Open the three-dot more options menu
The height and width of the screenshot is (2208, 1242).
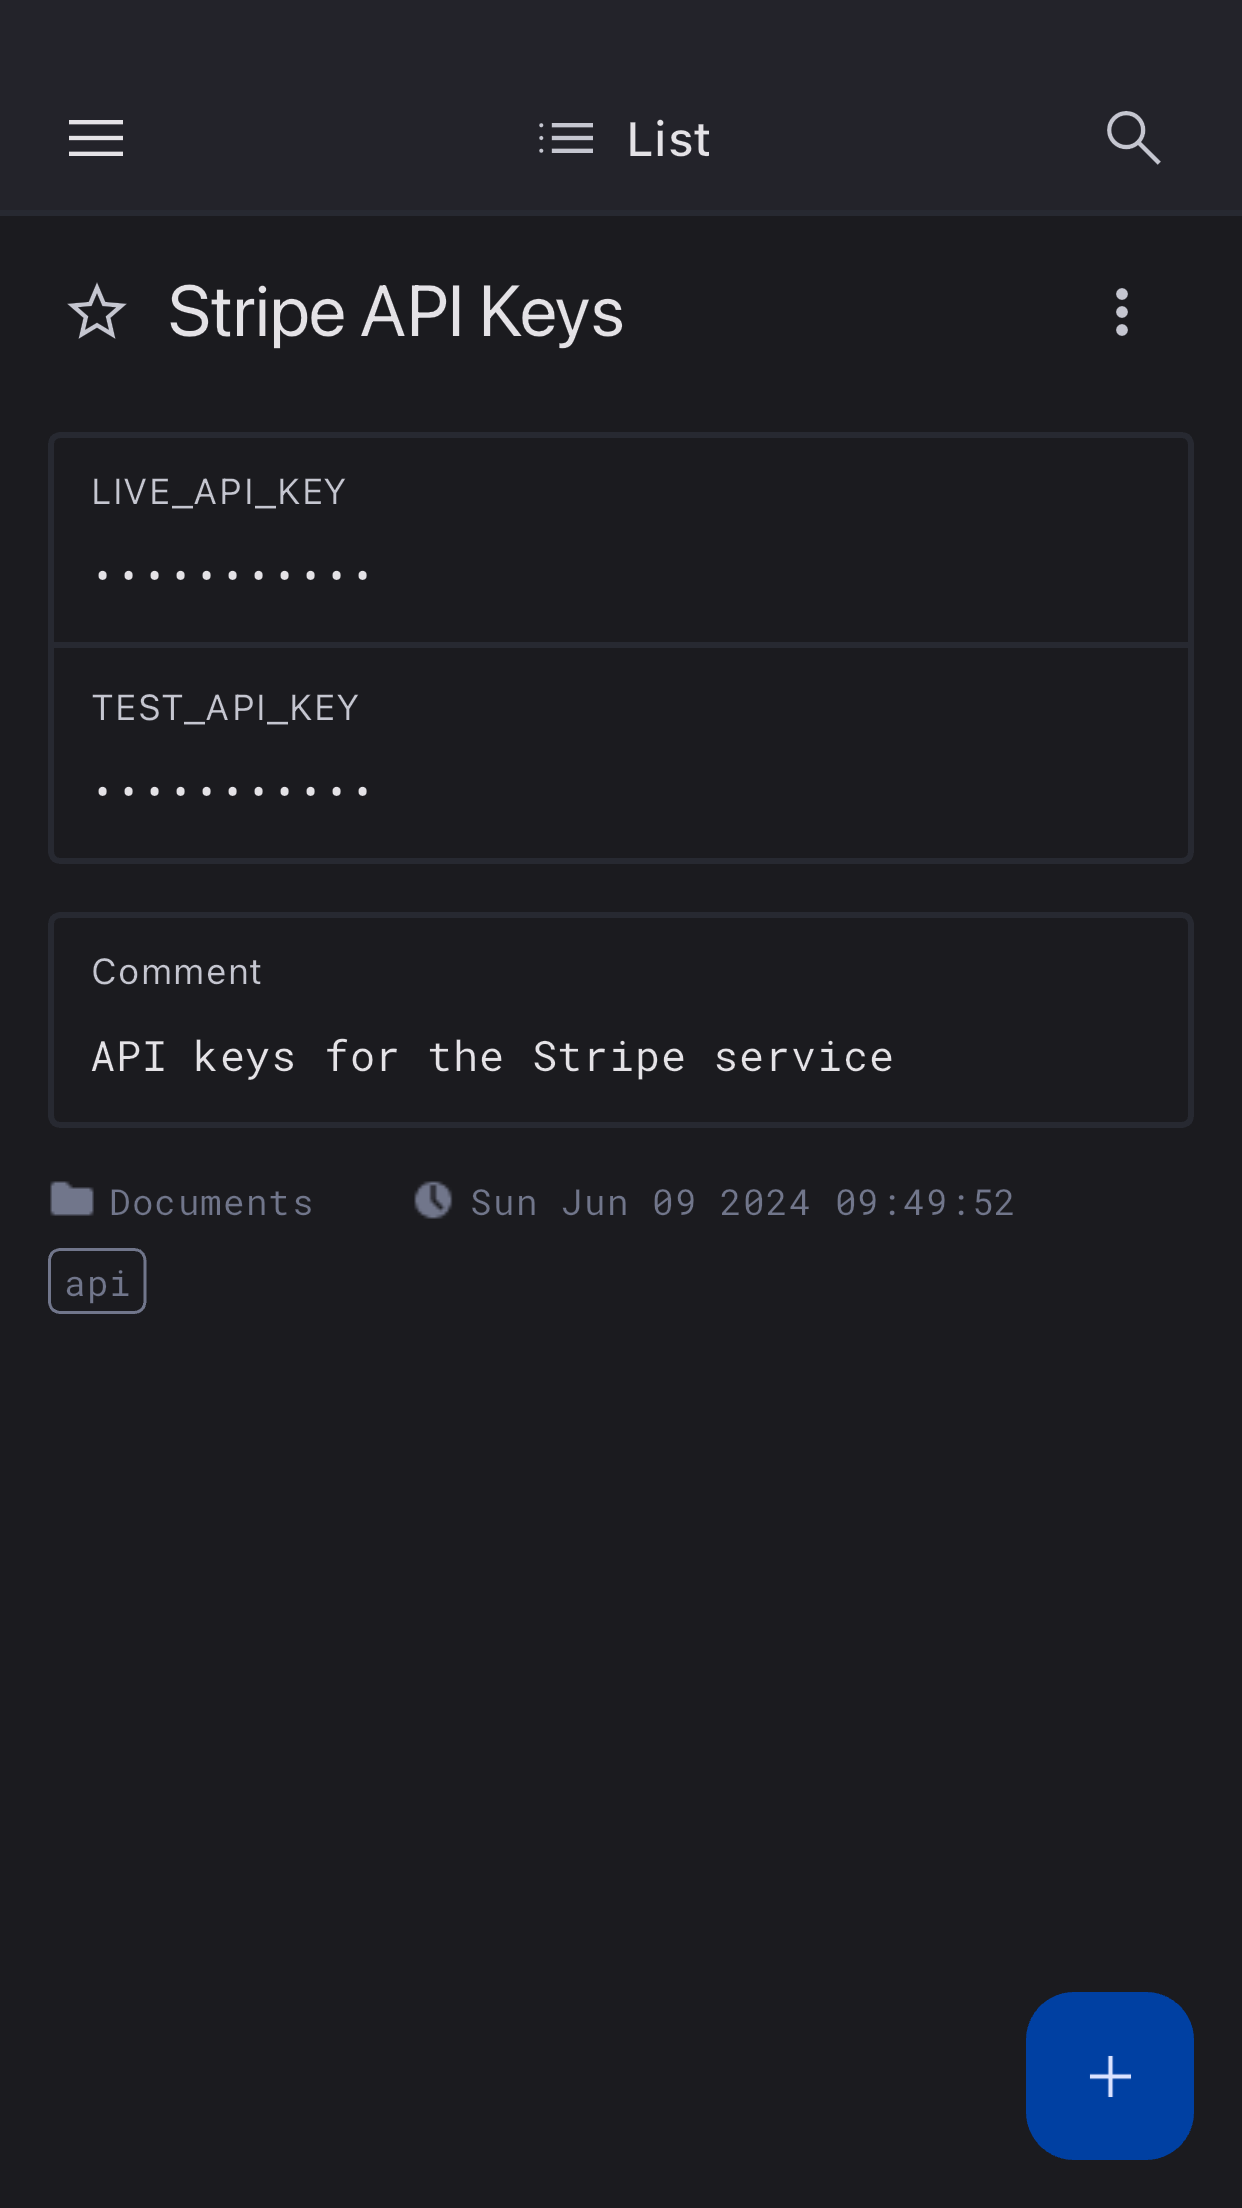point(1122,312)
